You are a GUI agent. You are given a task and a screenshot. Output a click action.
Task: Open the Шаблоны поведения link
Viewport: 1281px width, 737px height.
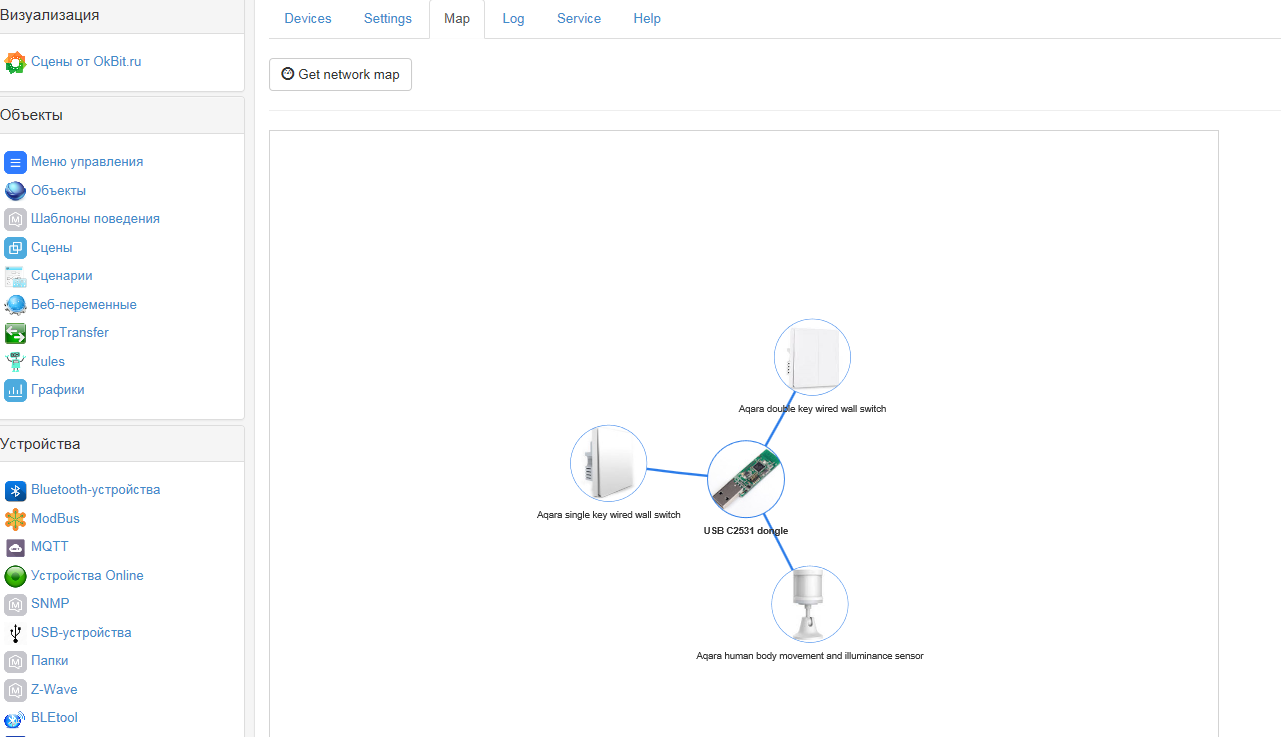click(95, 219)
